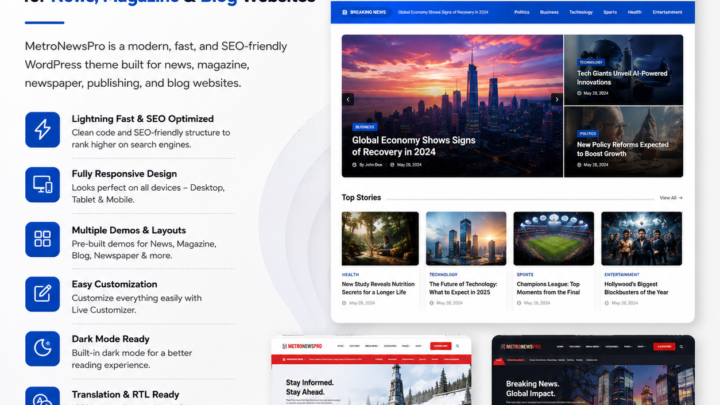Click the Hollywood blockbusters group thumbnail
This screenshot has width=720, height=405.
(641, 238)
